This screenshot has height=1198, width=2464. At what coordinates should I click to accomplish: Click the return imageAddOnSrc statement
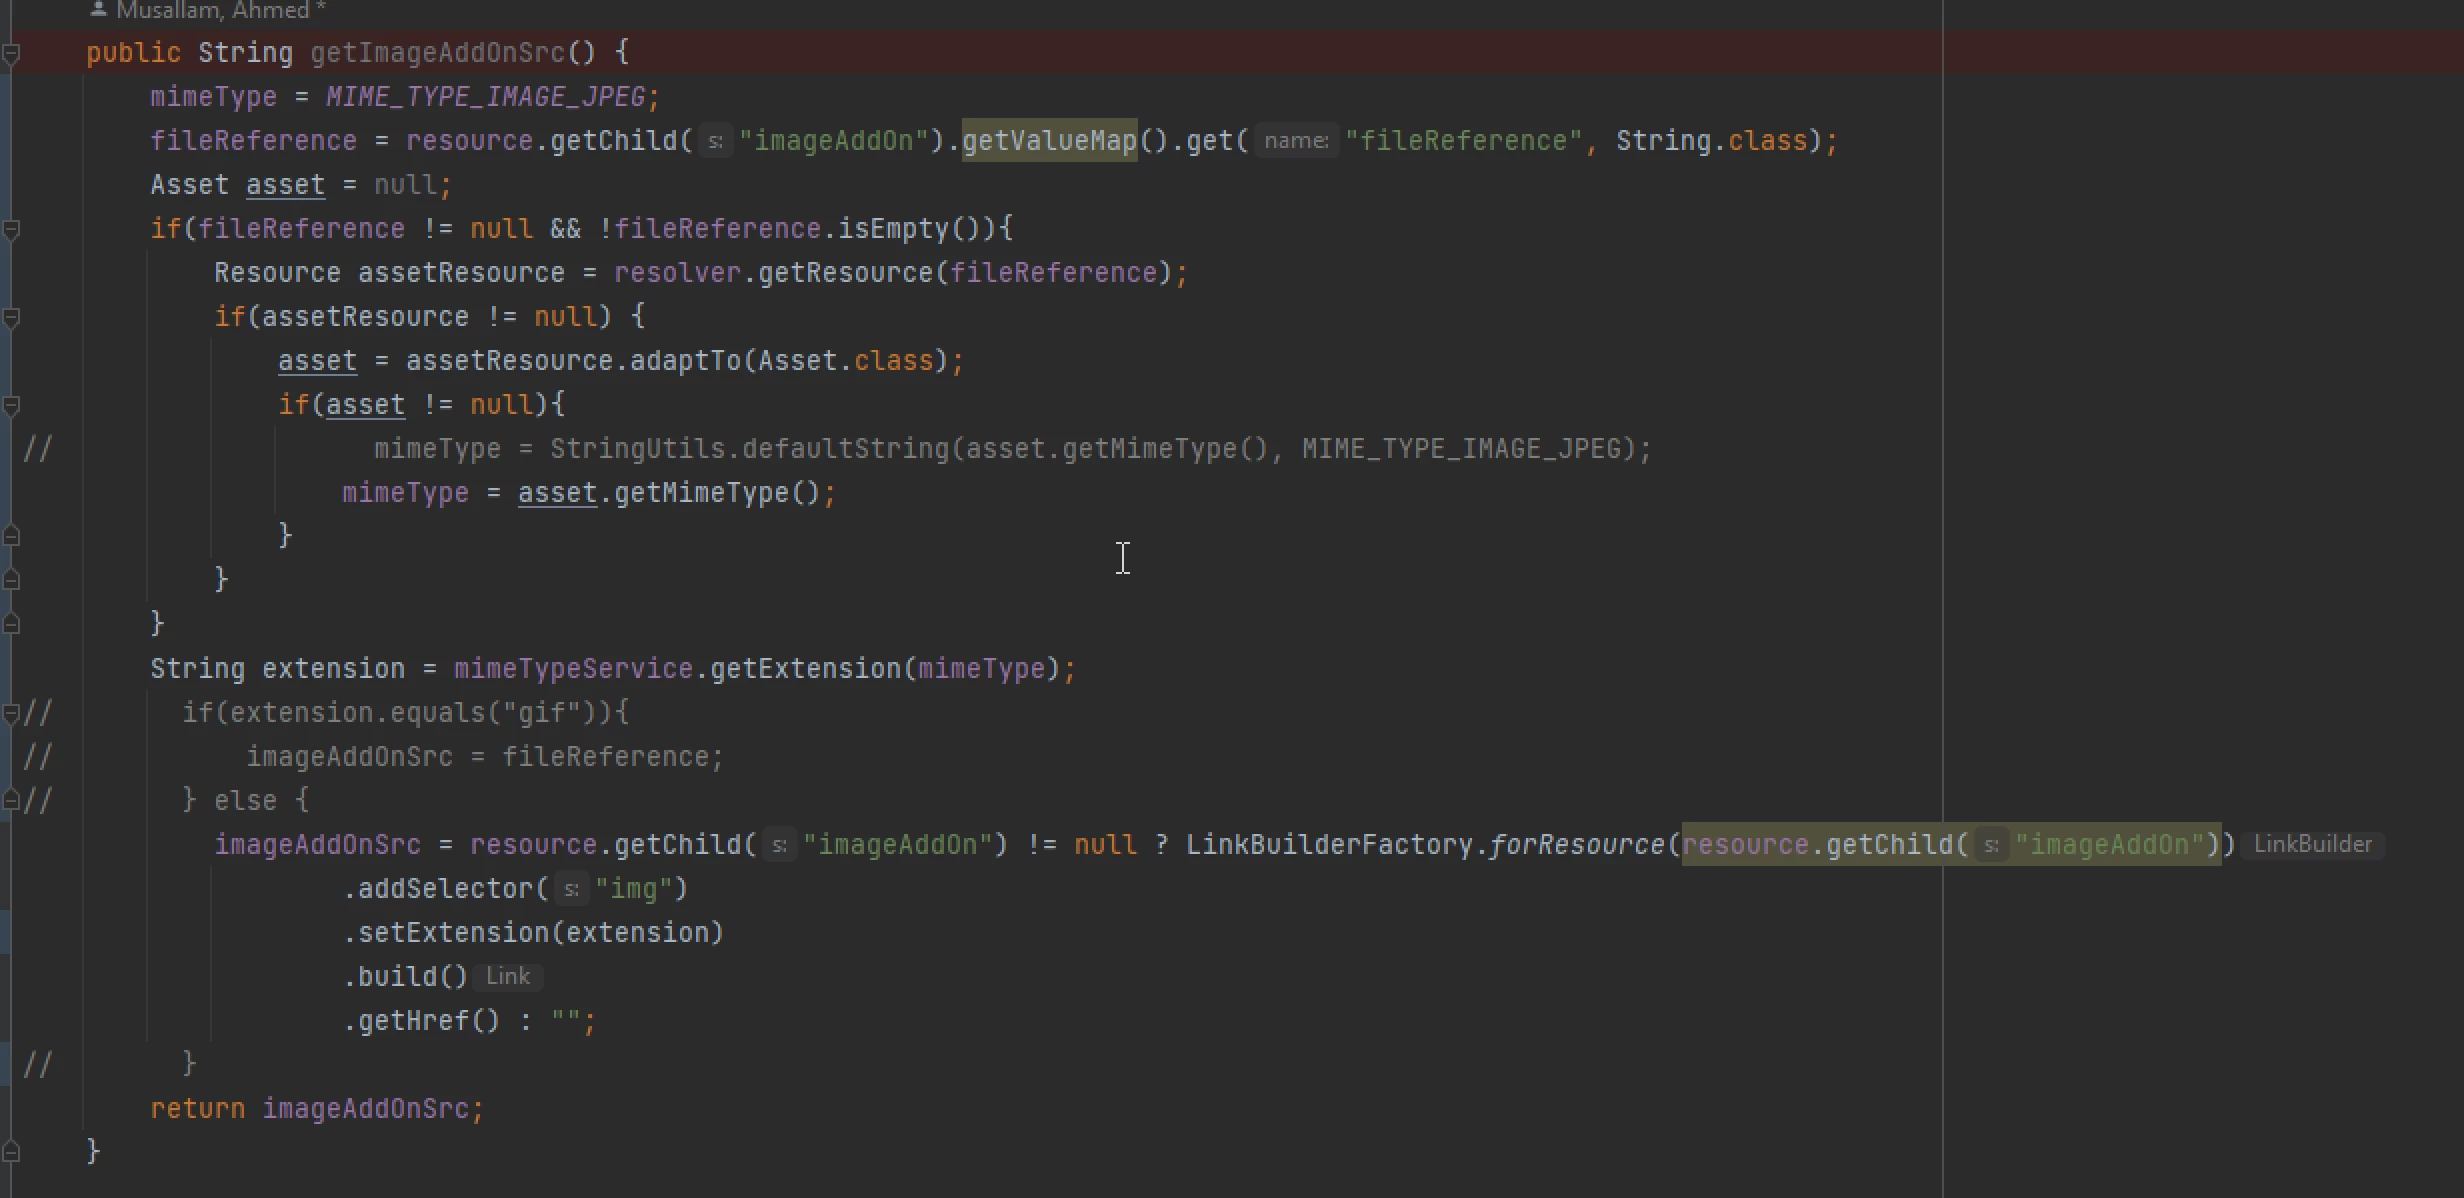click(316, 1109)
